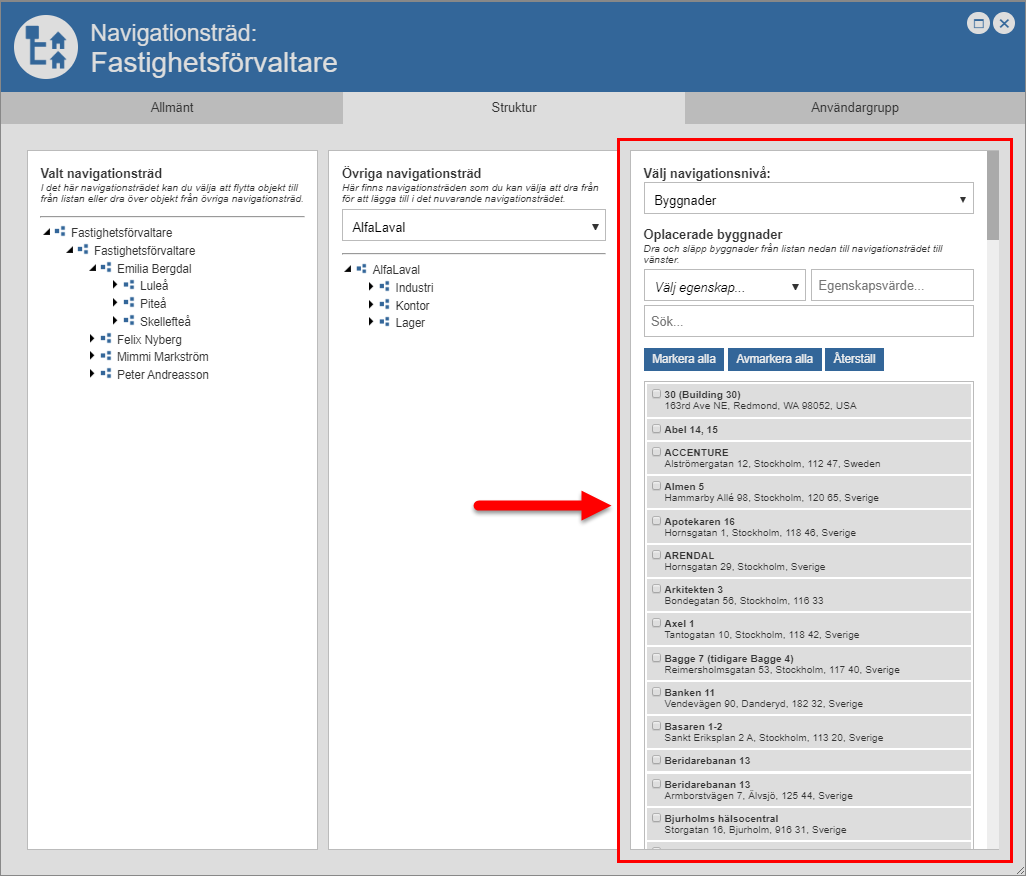Viewport: 1026px width, 876px height.
Task: Tick the checkbox for Apotekaren 16
Action: pos(656,521)
